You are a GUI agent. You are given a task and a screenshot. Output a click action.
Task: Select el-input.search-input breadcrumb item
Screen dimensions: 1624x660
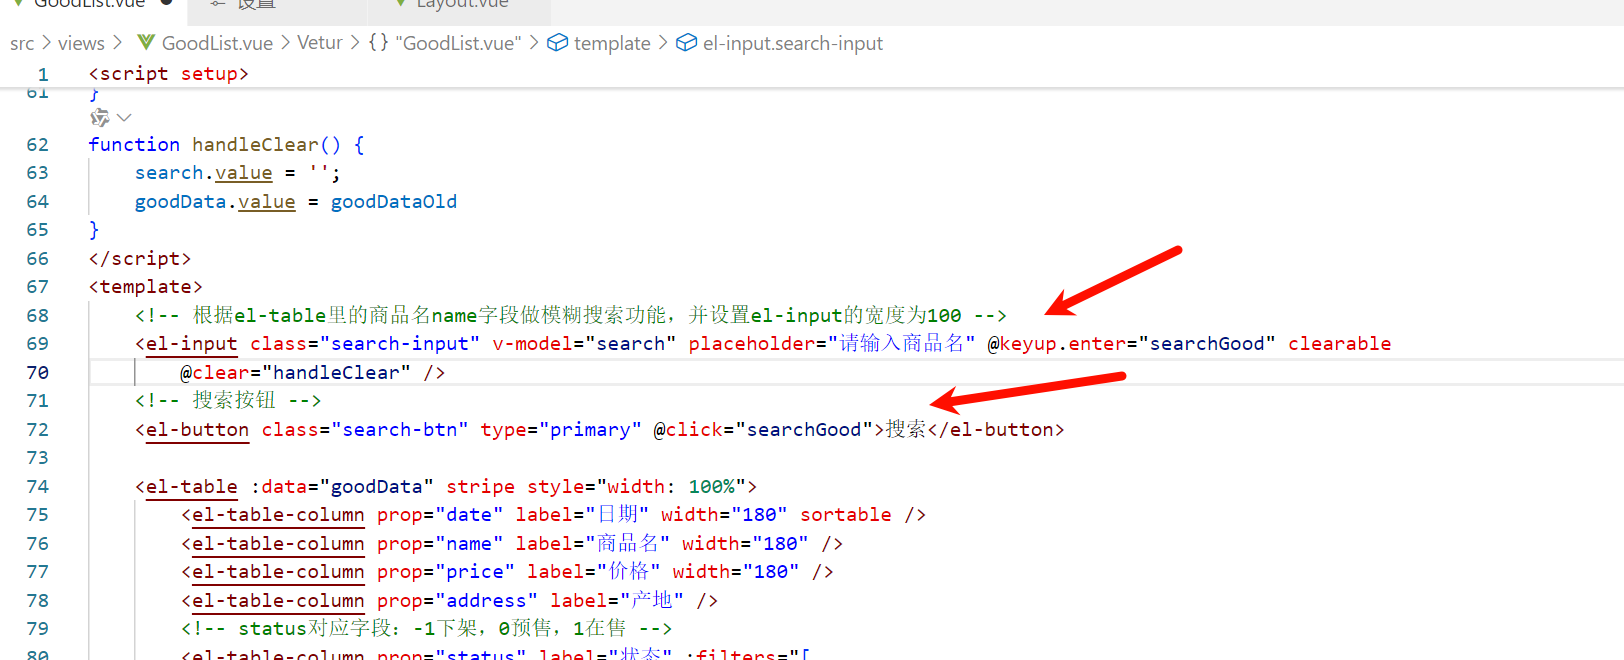(793, 43)
